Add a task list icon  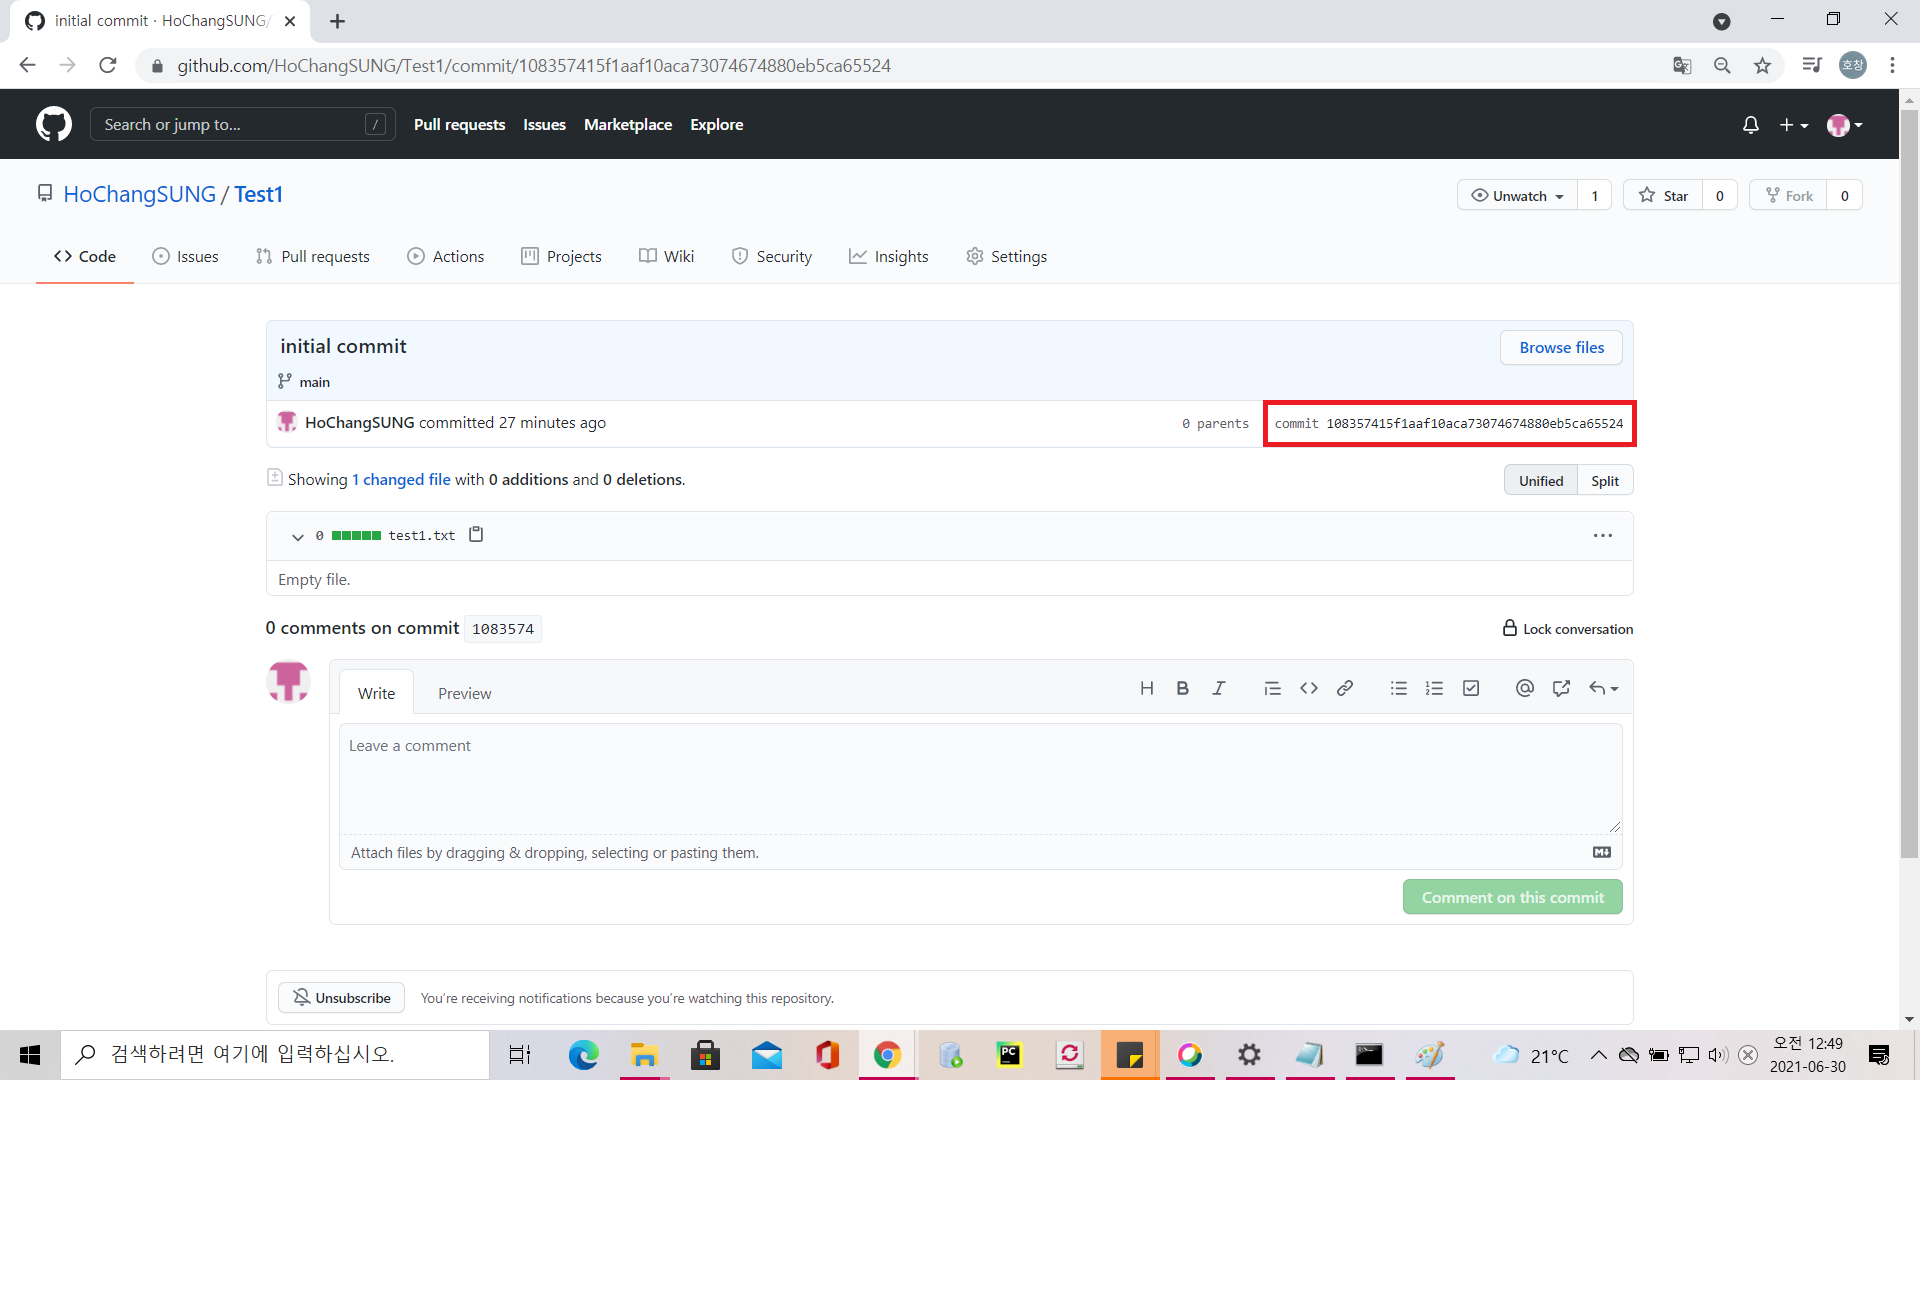[x=1471, y=688]
